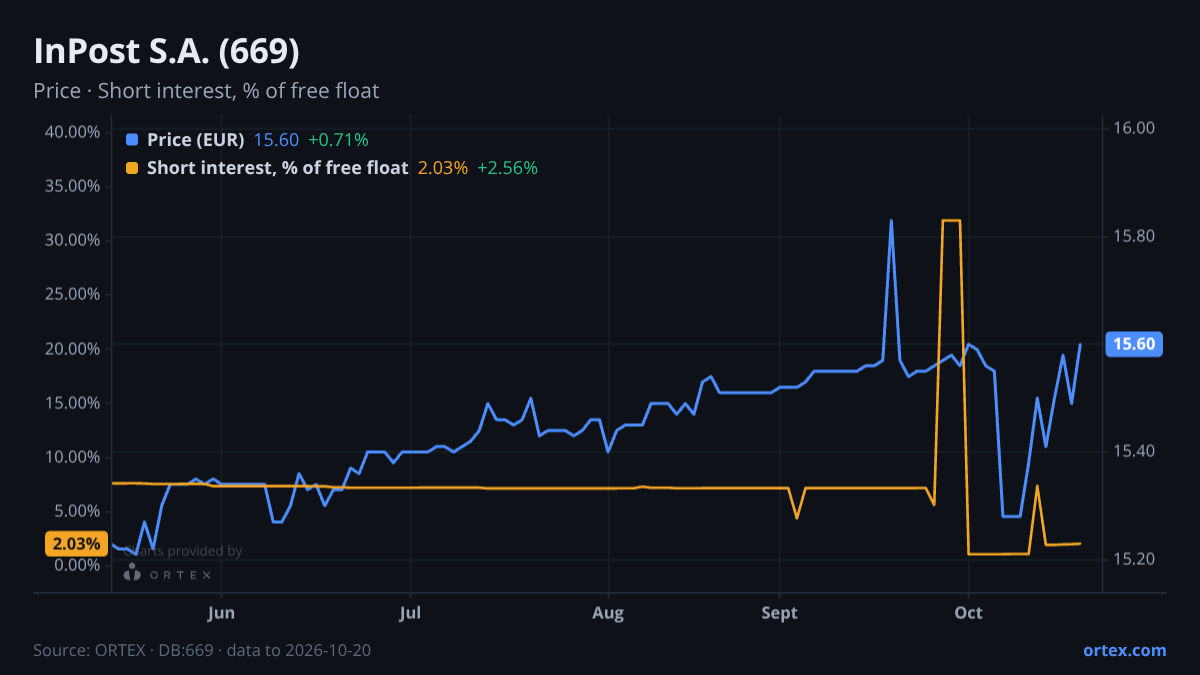Click the Aug date axis label
This screenshot has width=1200, height=675.
[607, 613]
